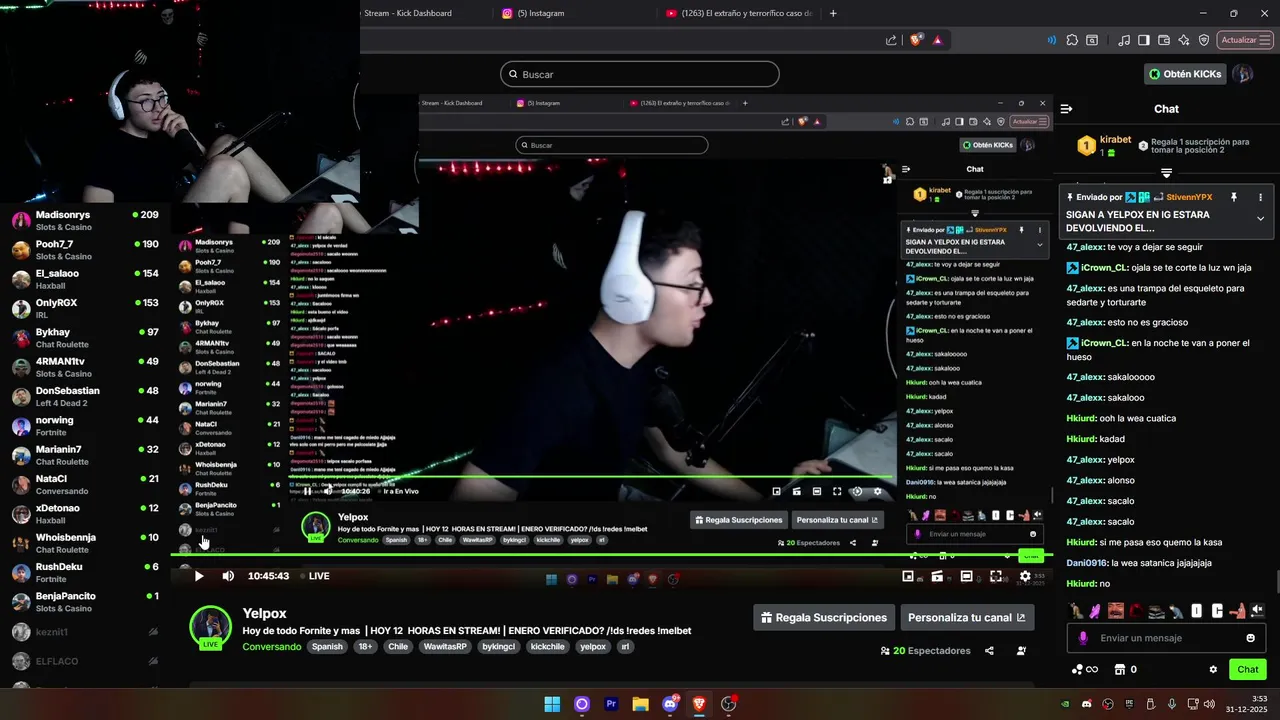1280x720 pixels.
Task: Toggle theater mode in player
Action: (x=966, y=576)
